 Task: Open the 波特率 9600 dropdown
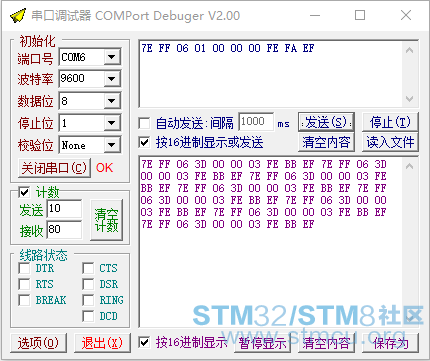(x=111, y=79)
